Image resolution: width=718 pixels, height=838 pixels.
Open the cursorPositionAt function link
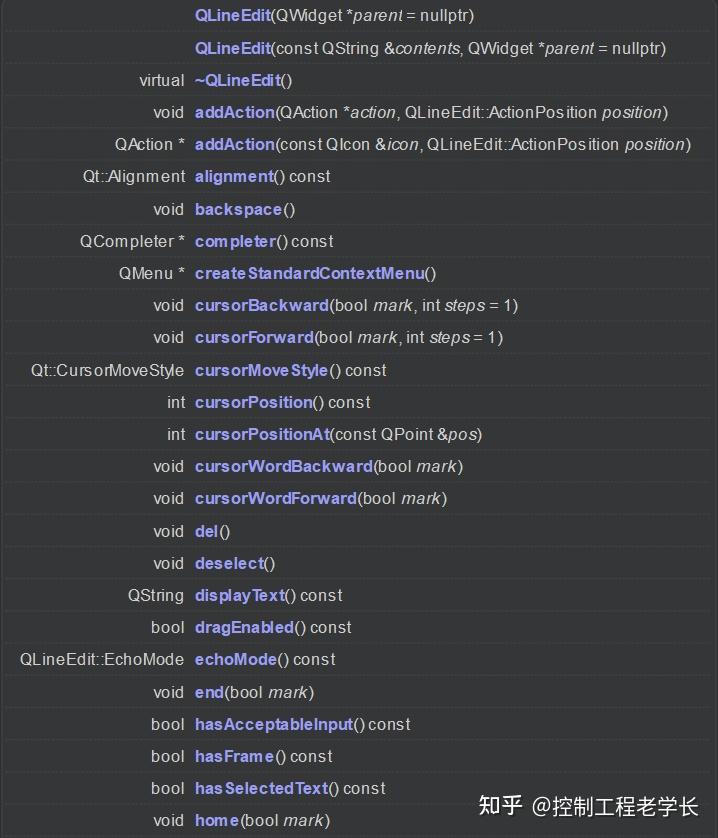click(262, 434)
